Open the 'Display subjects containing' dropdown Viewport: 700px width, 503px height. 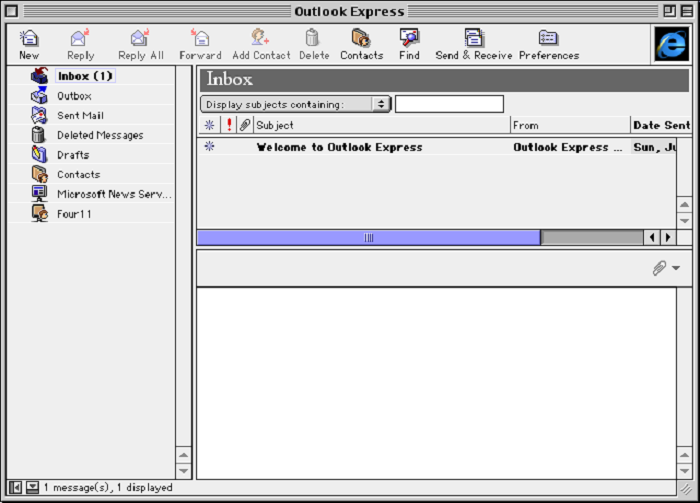[x=295, y=104]
